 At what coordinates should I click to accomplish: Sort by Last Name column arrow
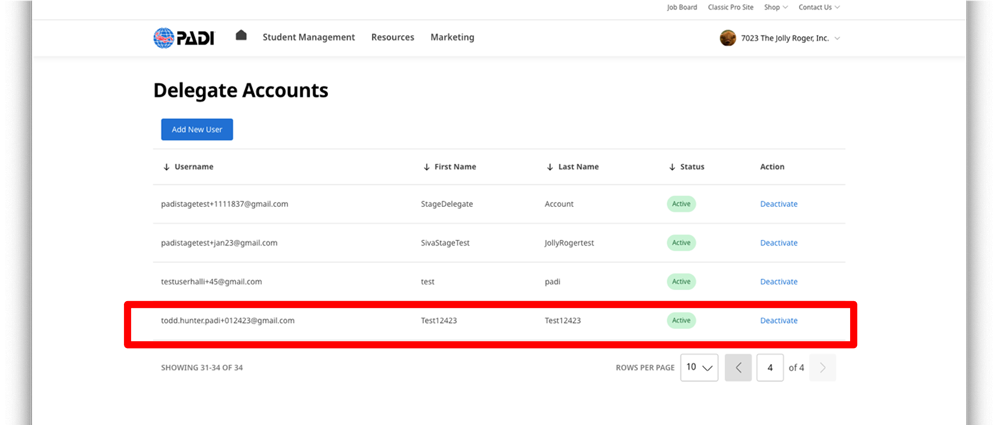[550, 167]
